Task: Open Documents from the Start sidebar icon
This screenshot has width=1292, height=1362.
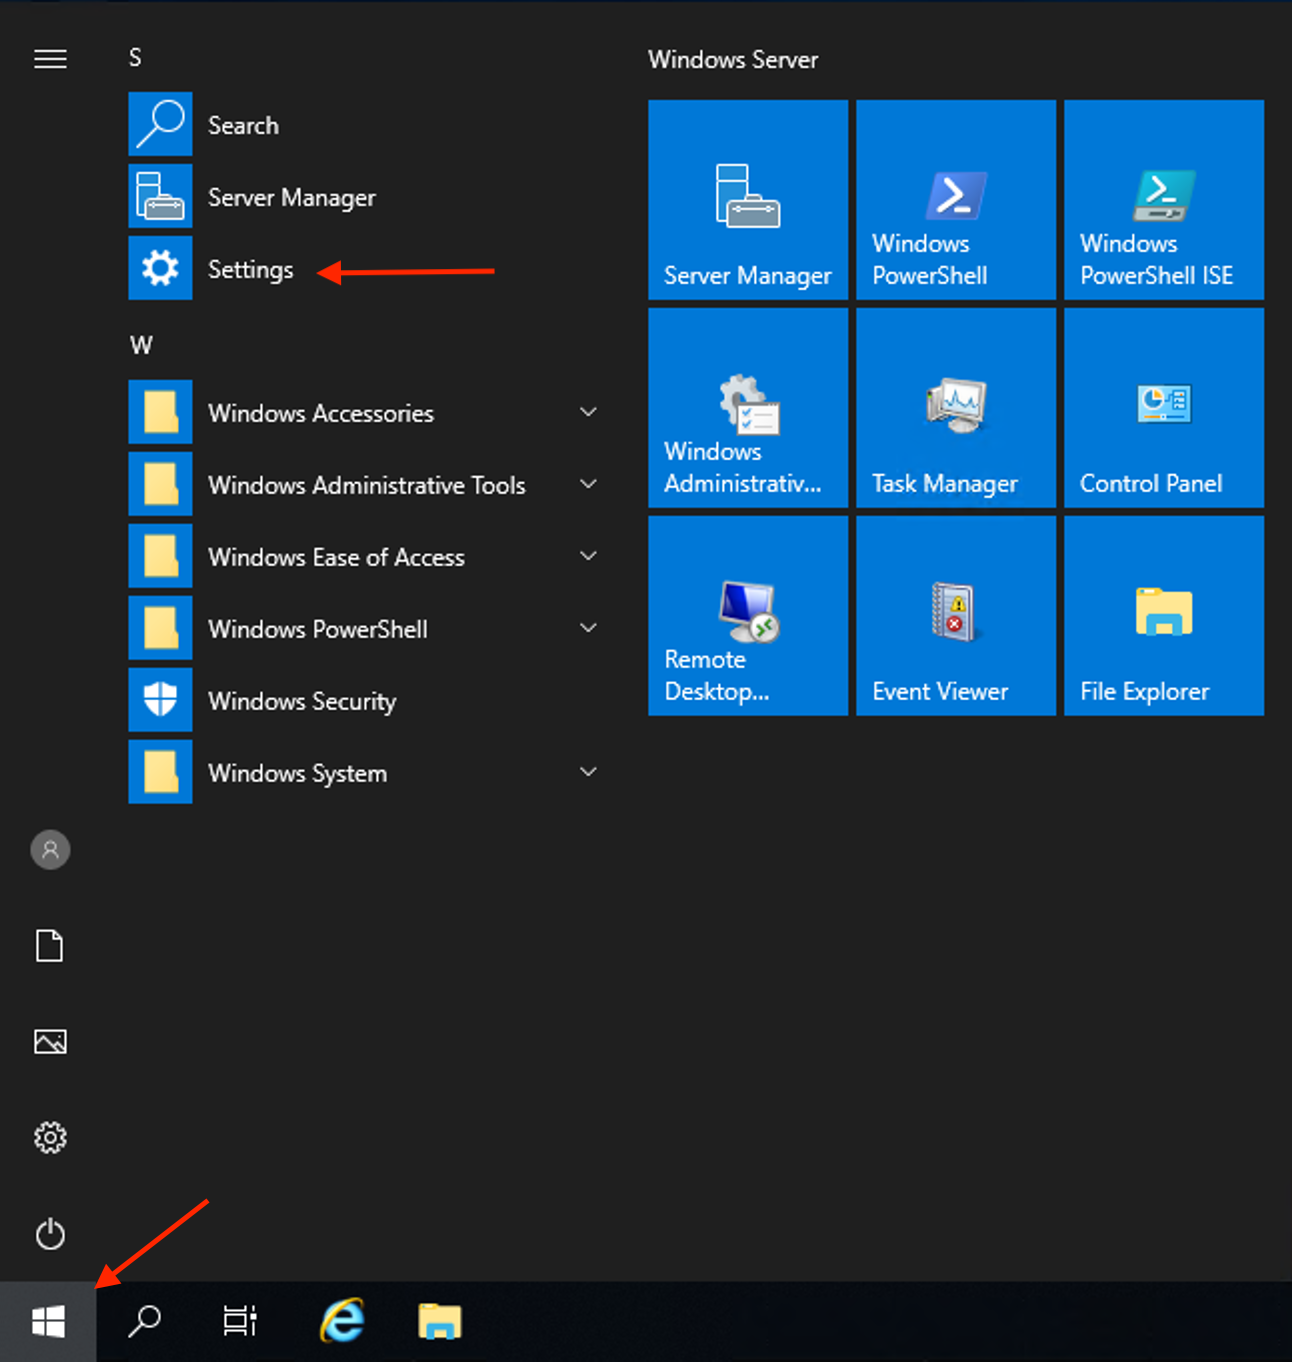Action: pyautogui.click(x=50, y=945)
